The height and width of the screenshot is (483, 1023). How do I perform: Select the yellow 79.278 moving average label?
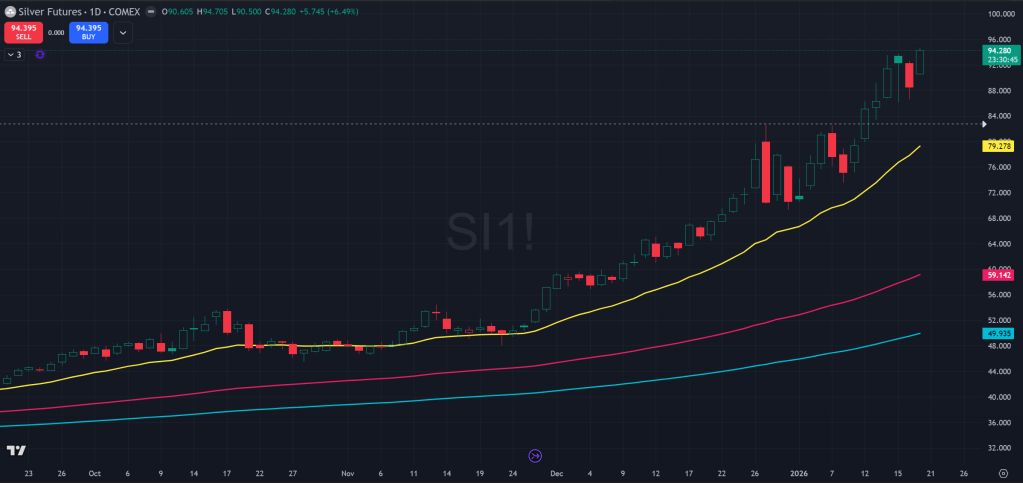(x=999, y=146)
